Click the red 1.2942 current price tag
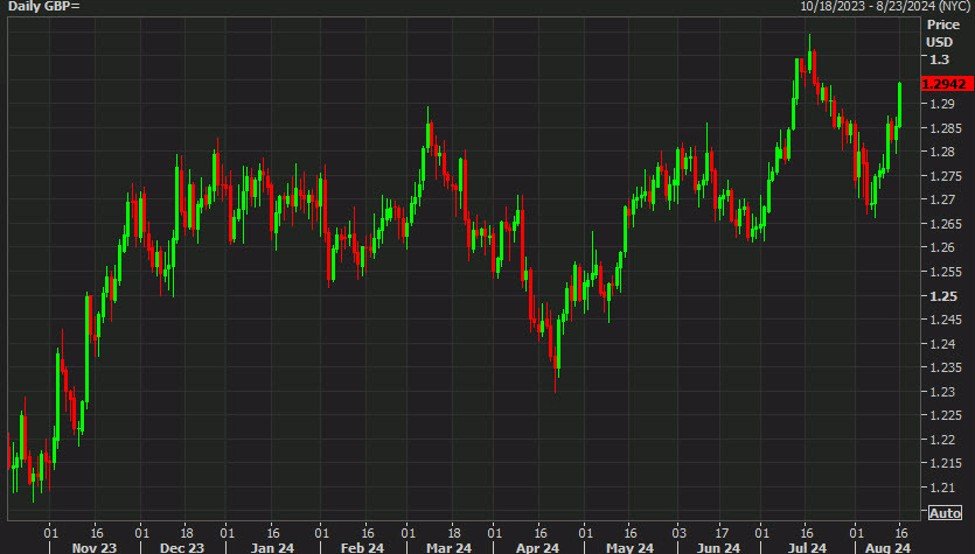 point(945,85)
